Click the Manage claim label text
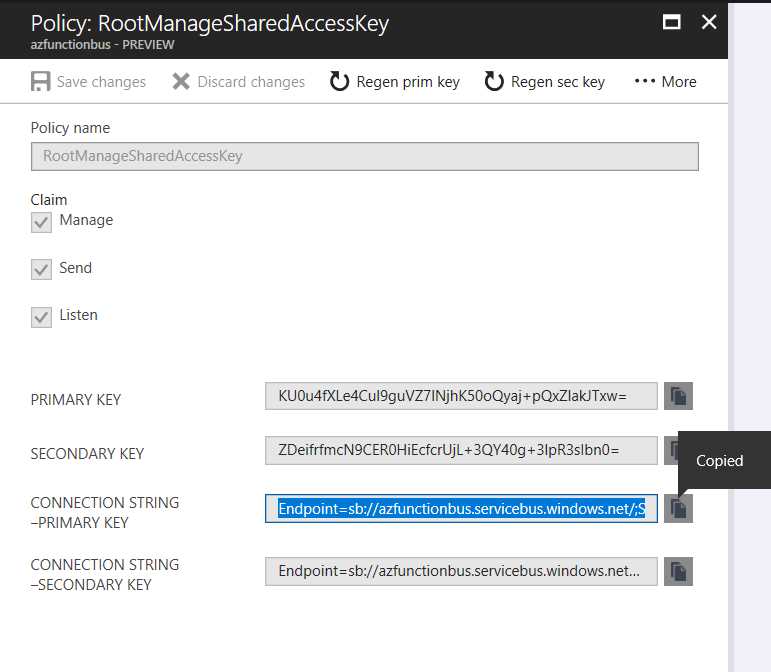The height and width of the screenshot is (672, 771). [x=86, y=220]
